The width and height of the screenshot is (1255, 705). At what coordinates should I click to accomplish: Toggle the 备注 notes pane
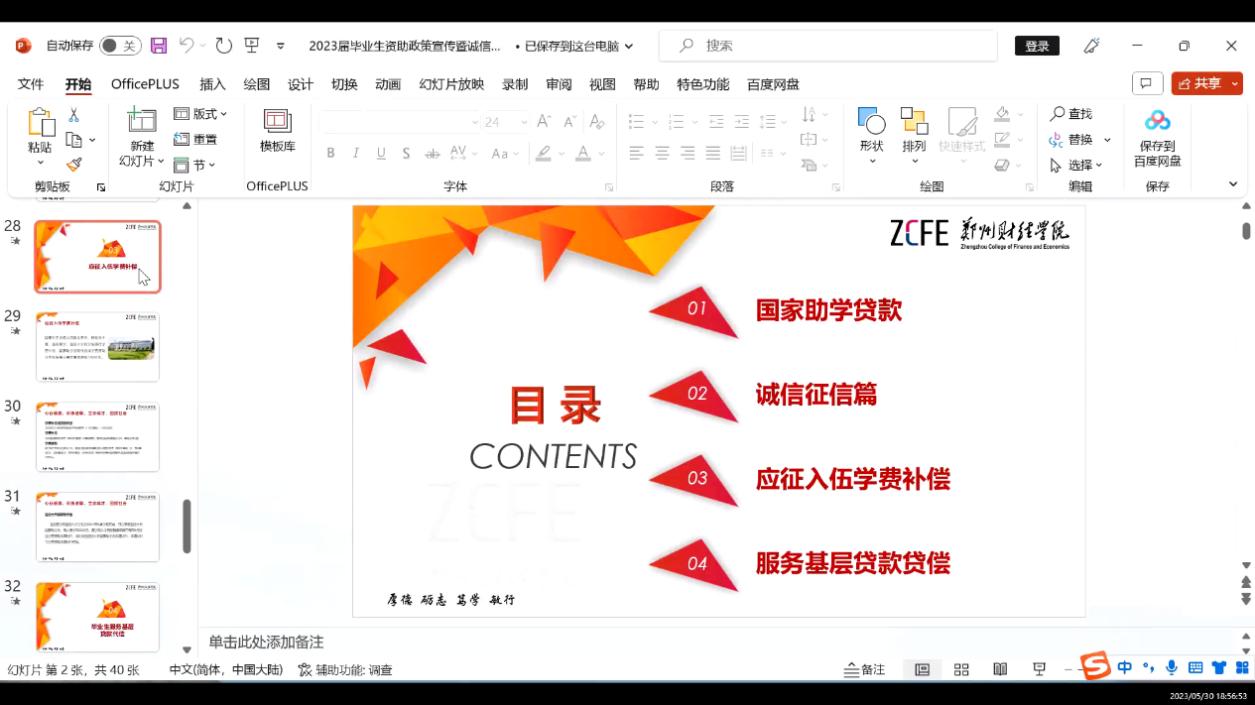click(x=865, y=670)
